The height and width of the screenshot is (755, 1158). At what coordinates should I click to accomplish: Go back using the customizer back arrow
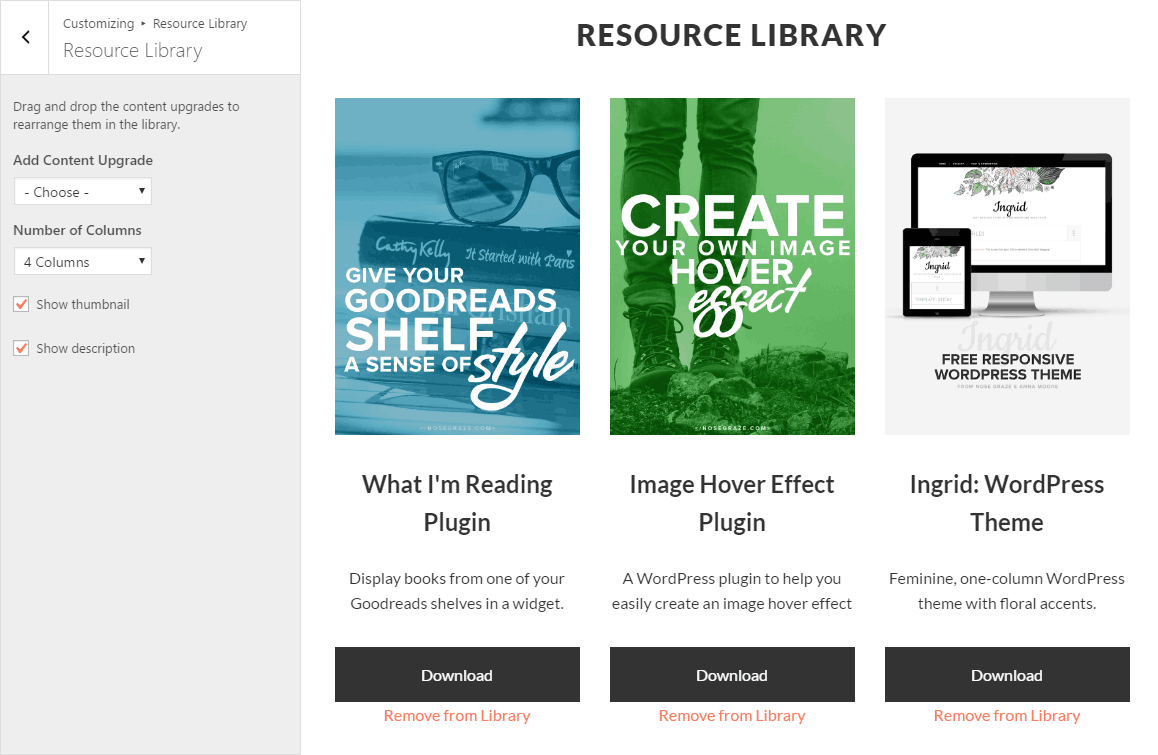tap(25, 37)
